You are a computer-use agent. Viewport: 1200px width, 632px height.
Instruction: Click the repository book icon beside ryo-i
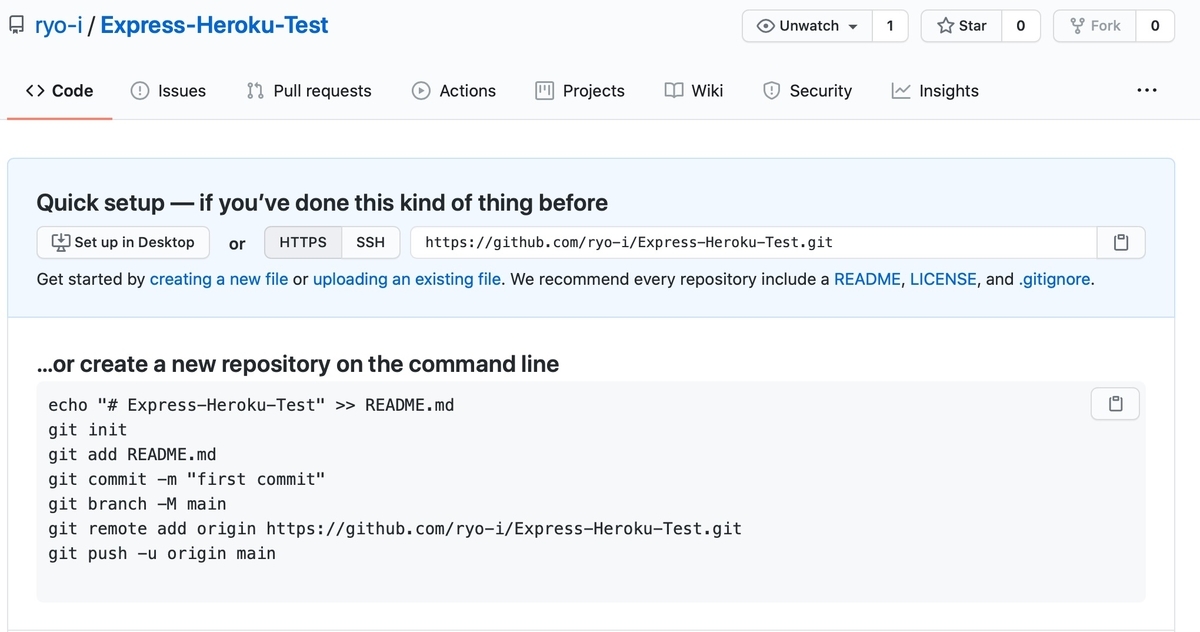pyautogui.click(x=16, y=26)
